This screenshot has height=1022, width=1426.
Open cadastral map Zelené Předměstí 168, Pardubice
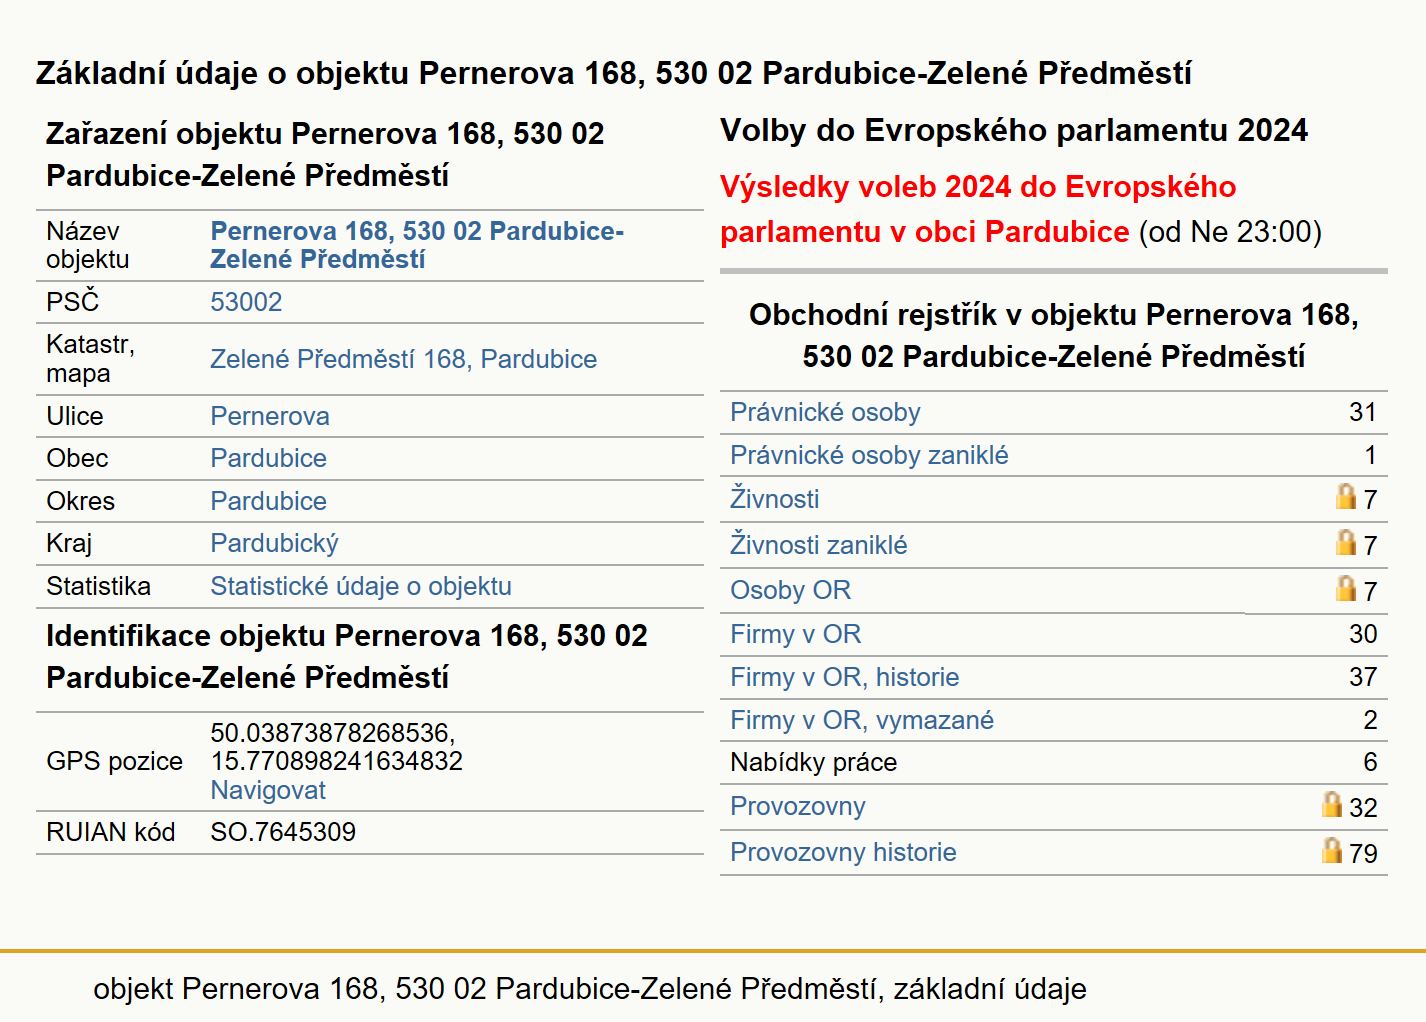click(x=403, y=359)
